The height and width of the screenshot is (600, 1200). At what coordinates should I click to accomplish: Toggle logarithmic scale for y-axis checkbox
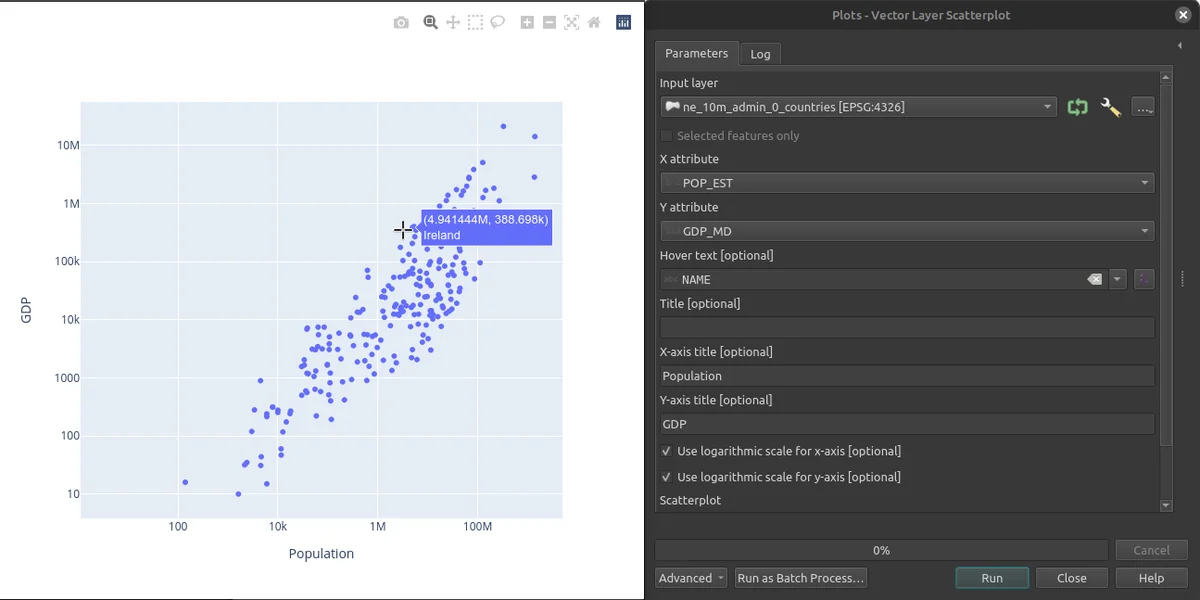pyautogui.click(x=667, y=477)
